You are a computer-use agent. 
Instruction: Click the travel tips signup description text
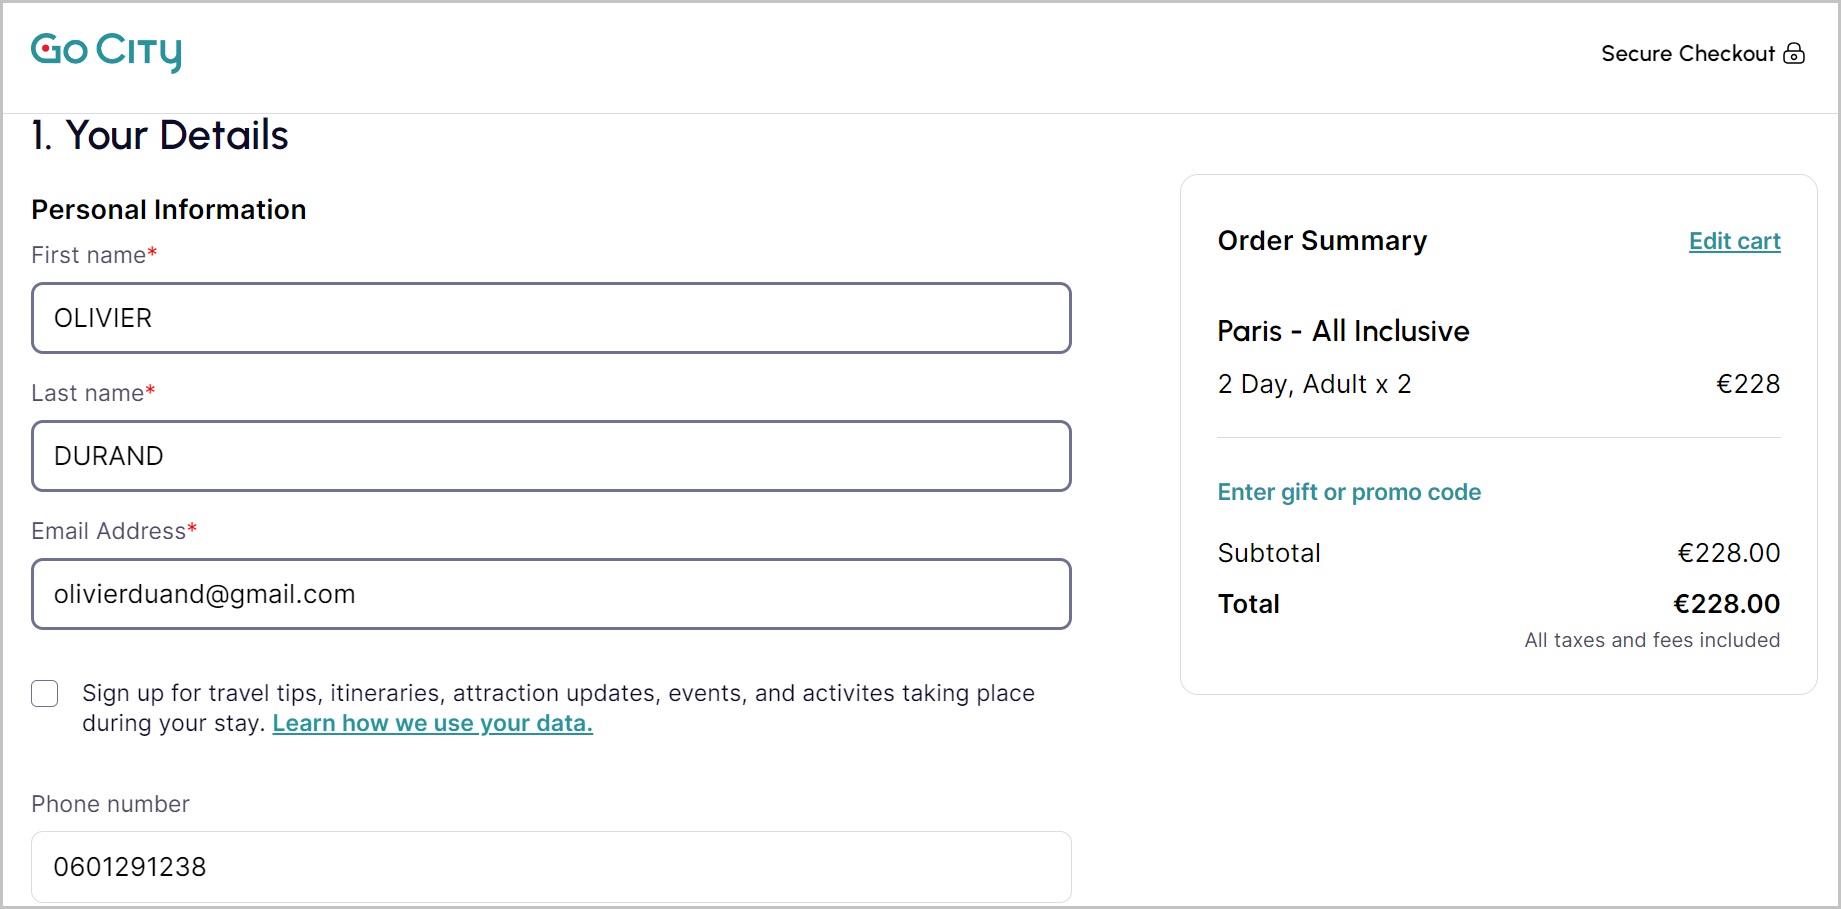[558, 694]
